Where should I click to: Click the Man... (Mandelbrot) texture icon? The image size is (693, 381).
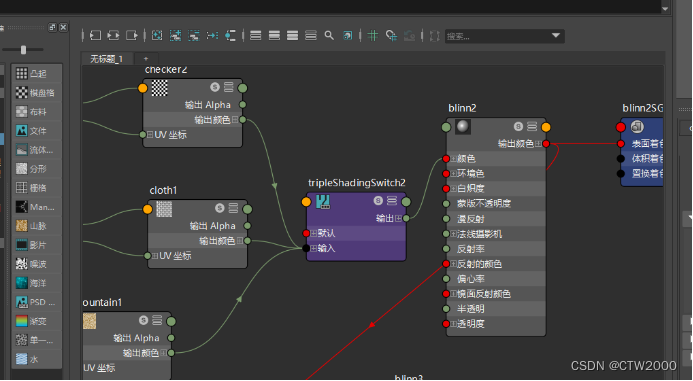coord(22,206)
